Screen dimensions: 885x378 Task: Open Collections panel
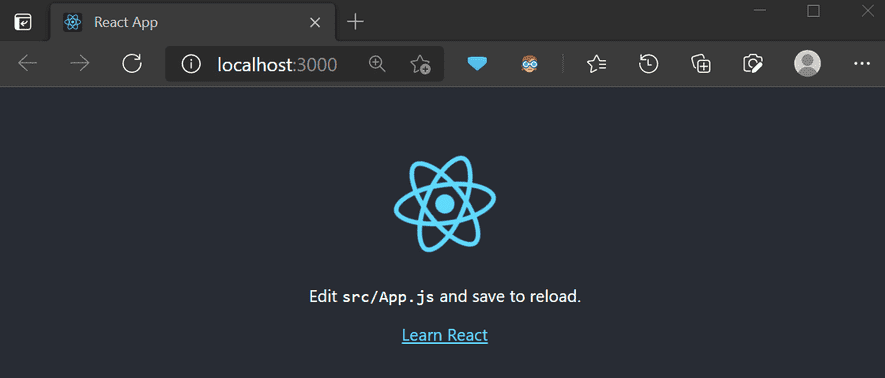701,64
